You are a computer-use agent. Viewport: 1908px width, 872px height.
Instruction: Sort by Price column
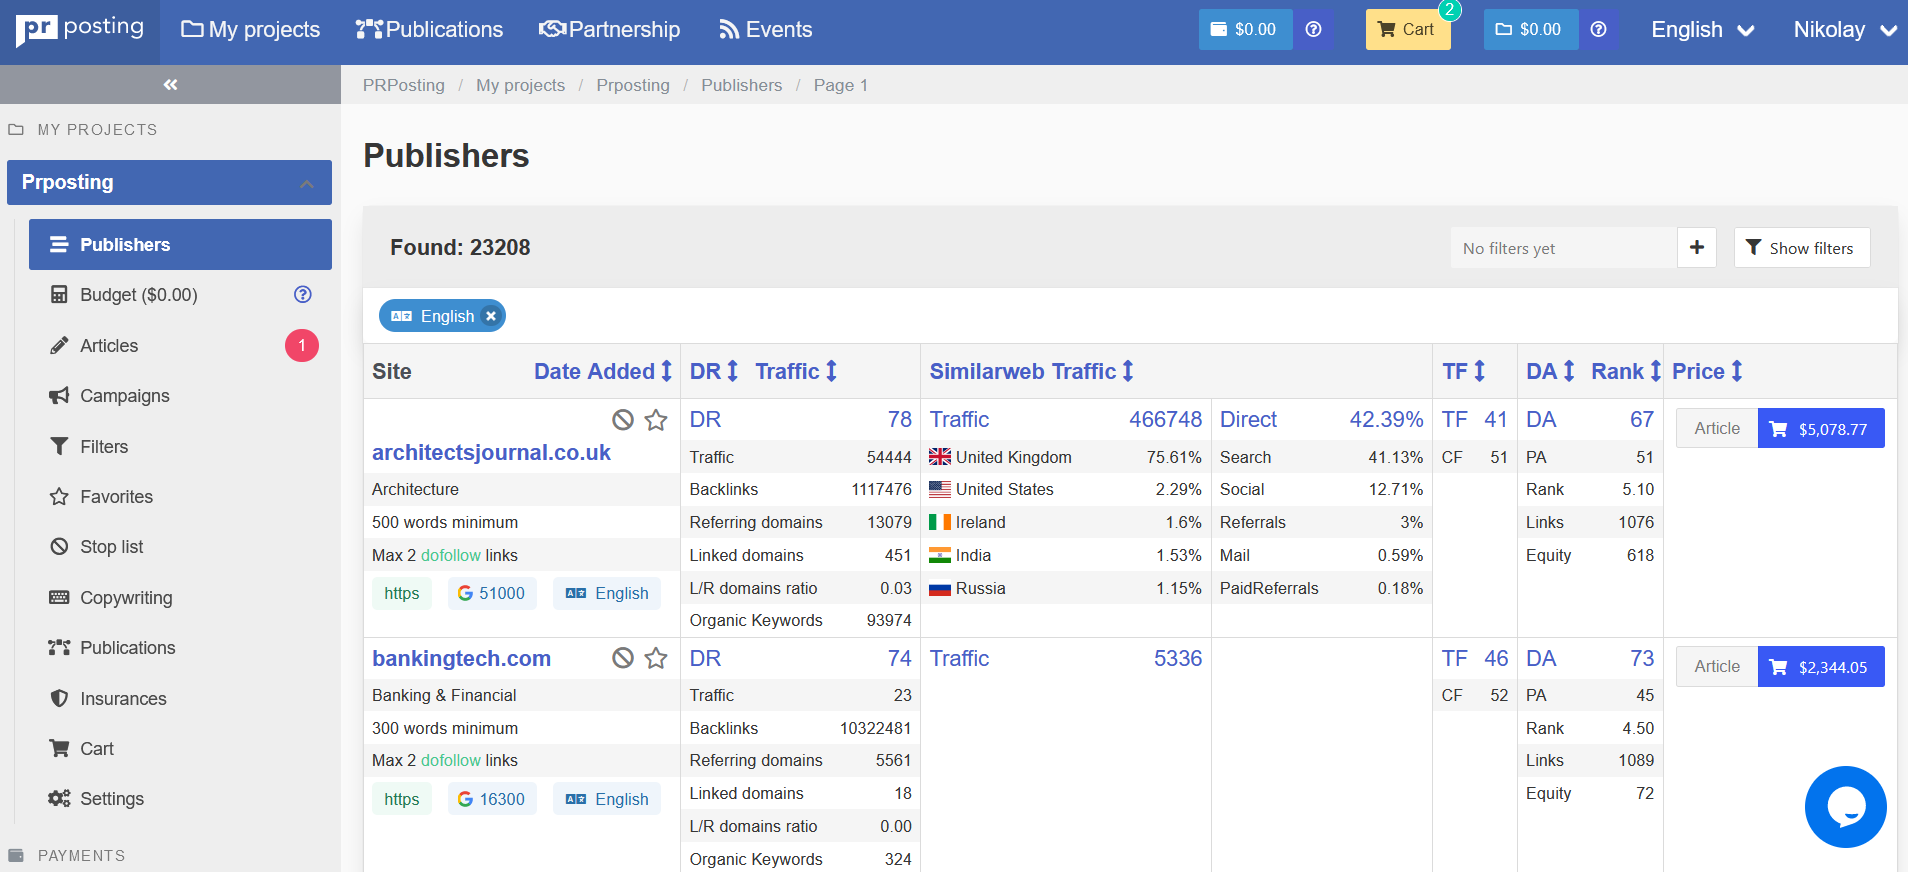[1708, 371]
